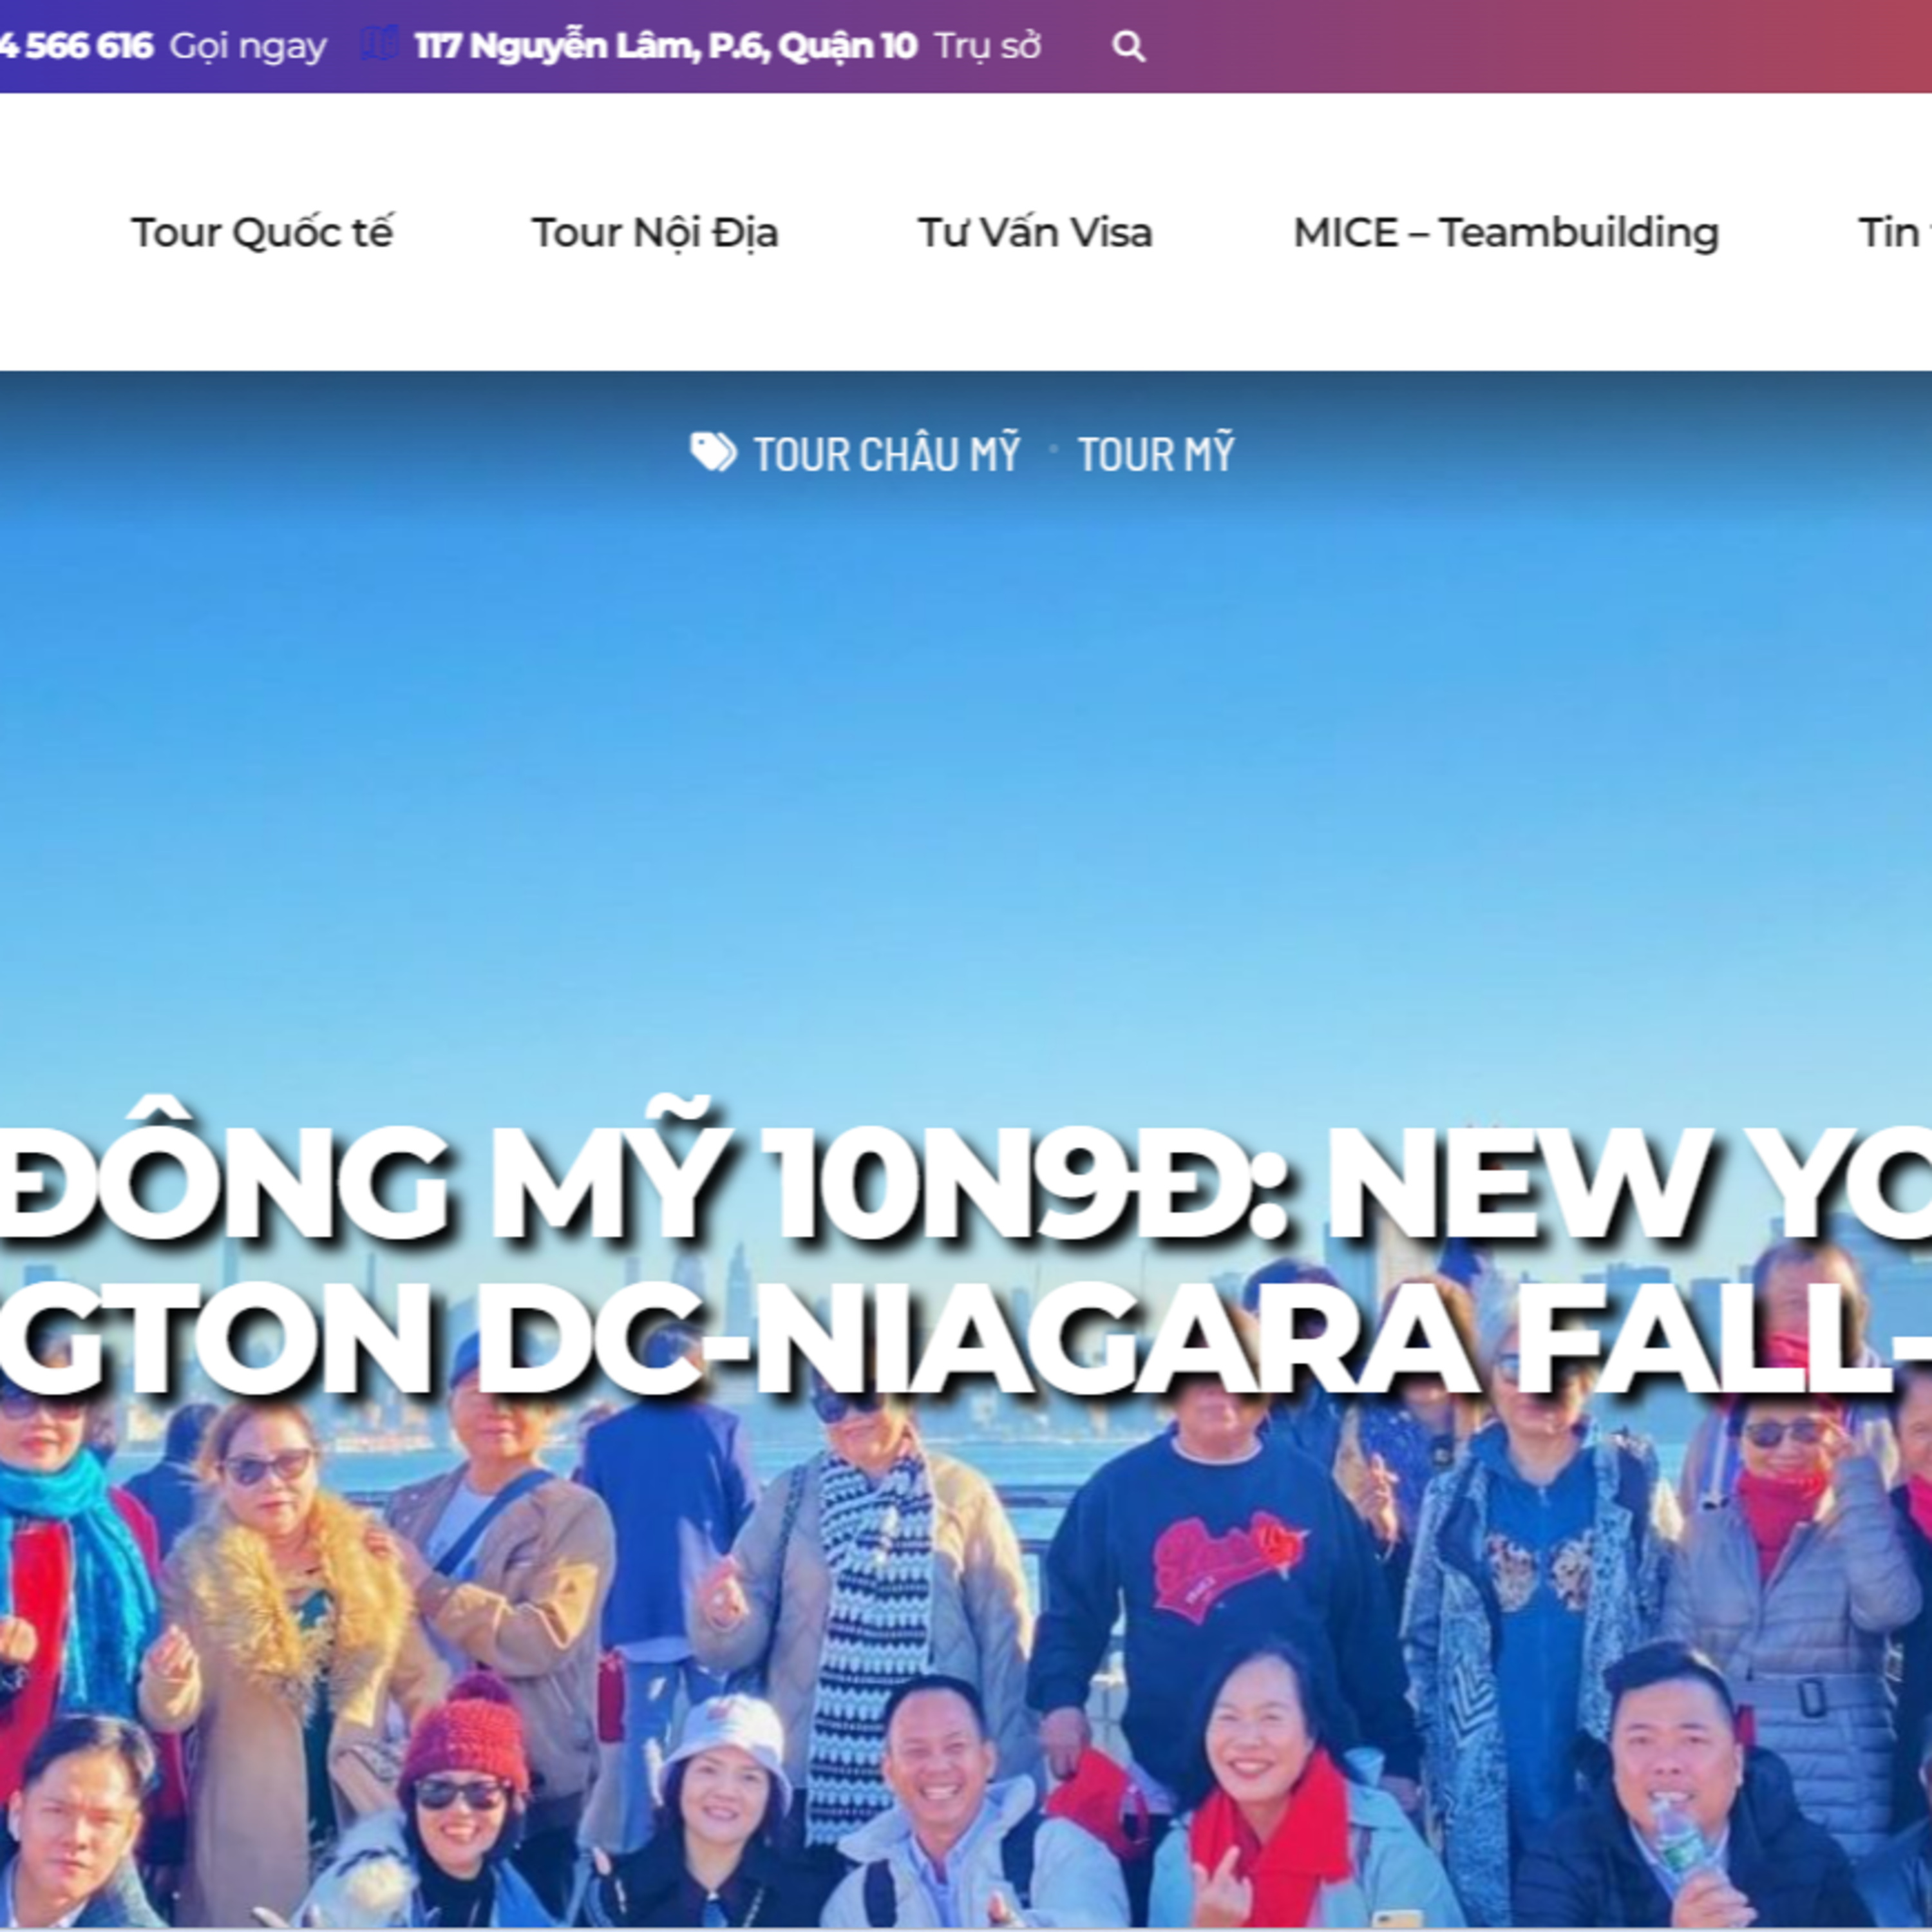
Task: Call the phone number ending 566 616
Action: (76, 46)
